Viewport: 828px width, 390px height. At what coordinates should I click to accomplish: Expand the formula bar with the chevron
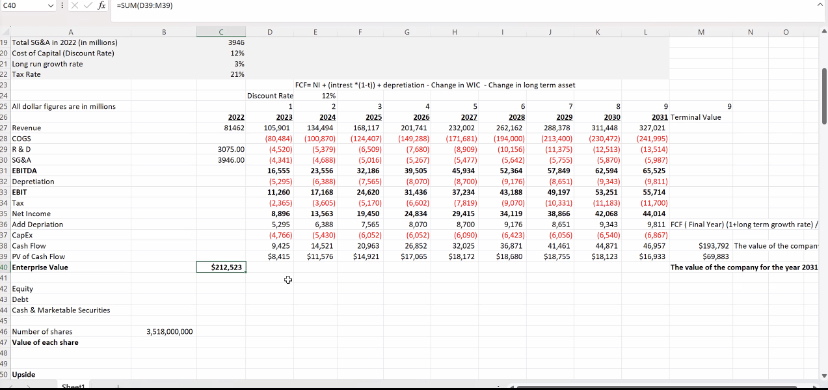(x=819, y=5)
